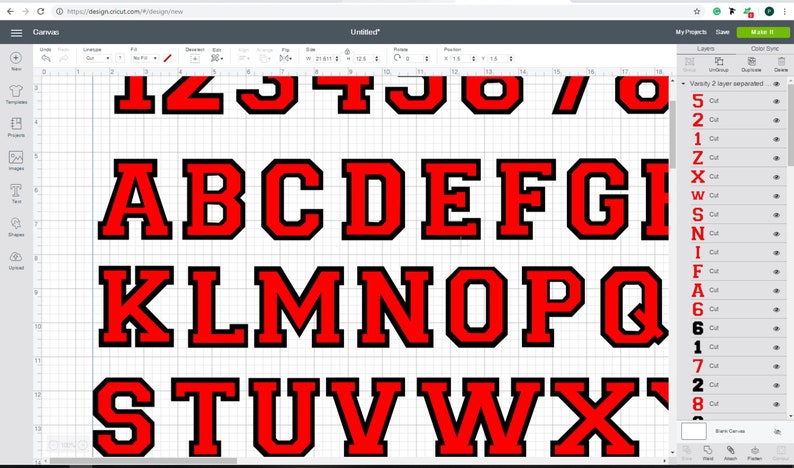The width and height of the screenshot is (794, 468).
Task: Toggle visibility of red 5 layer
Action: (x=776, y=102)
